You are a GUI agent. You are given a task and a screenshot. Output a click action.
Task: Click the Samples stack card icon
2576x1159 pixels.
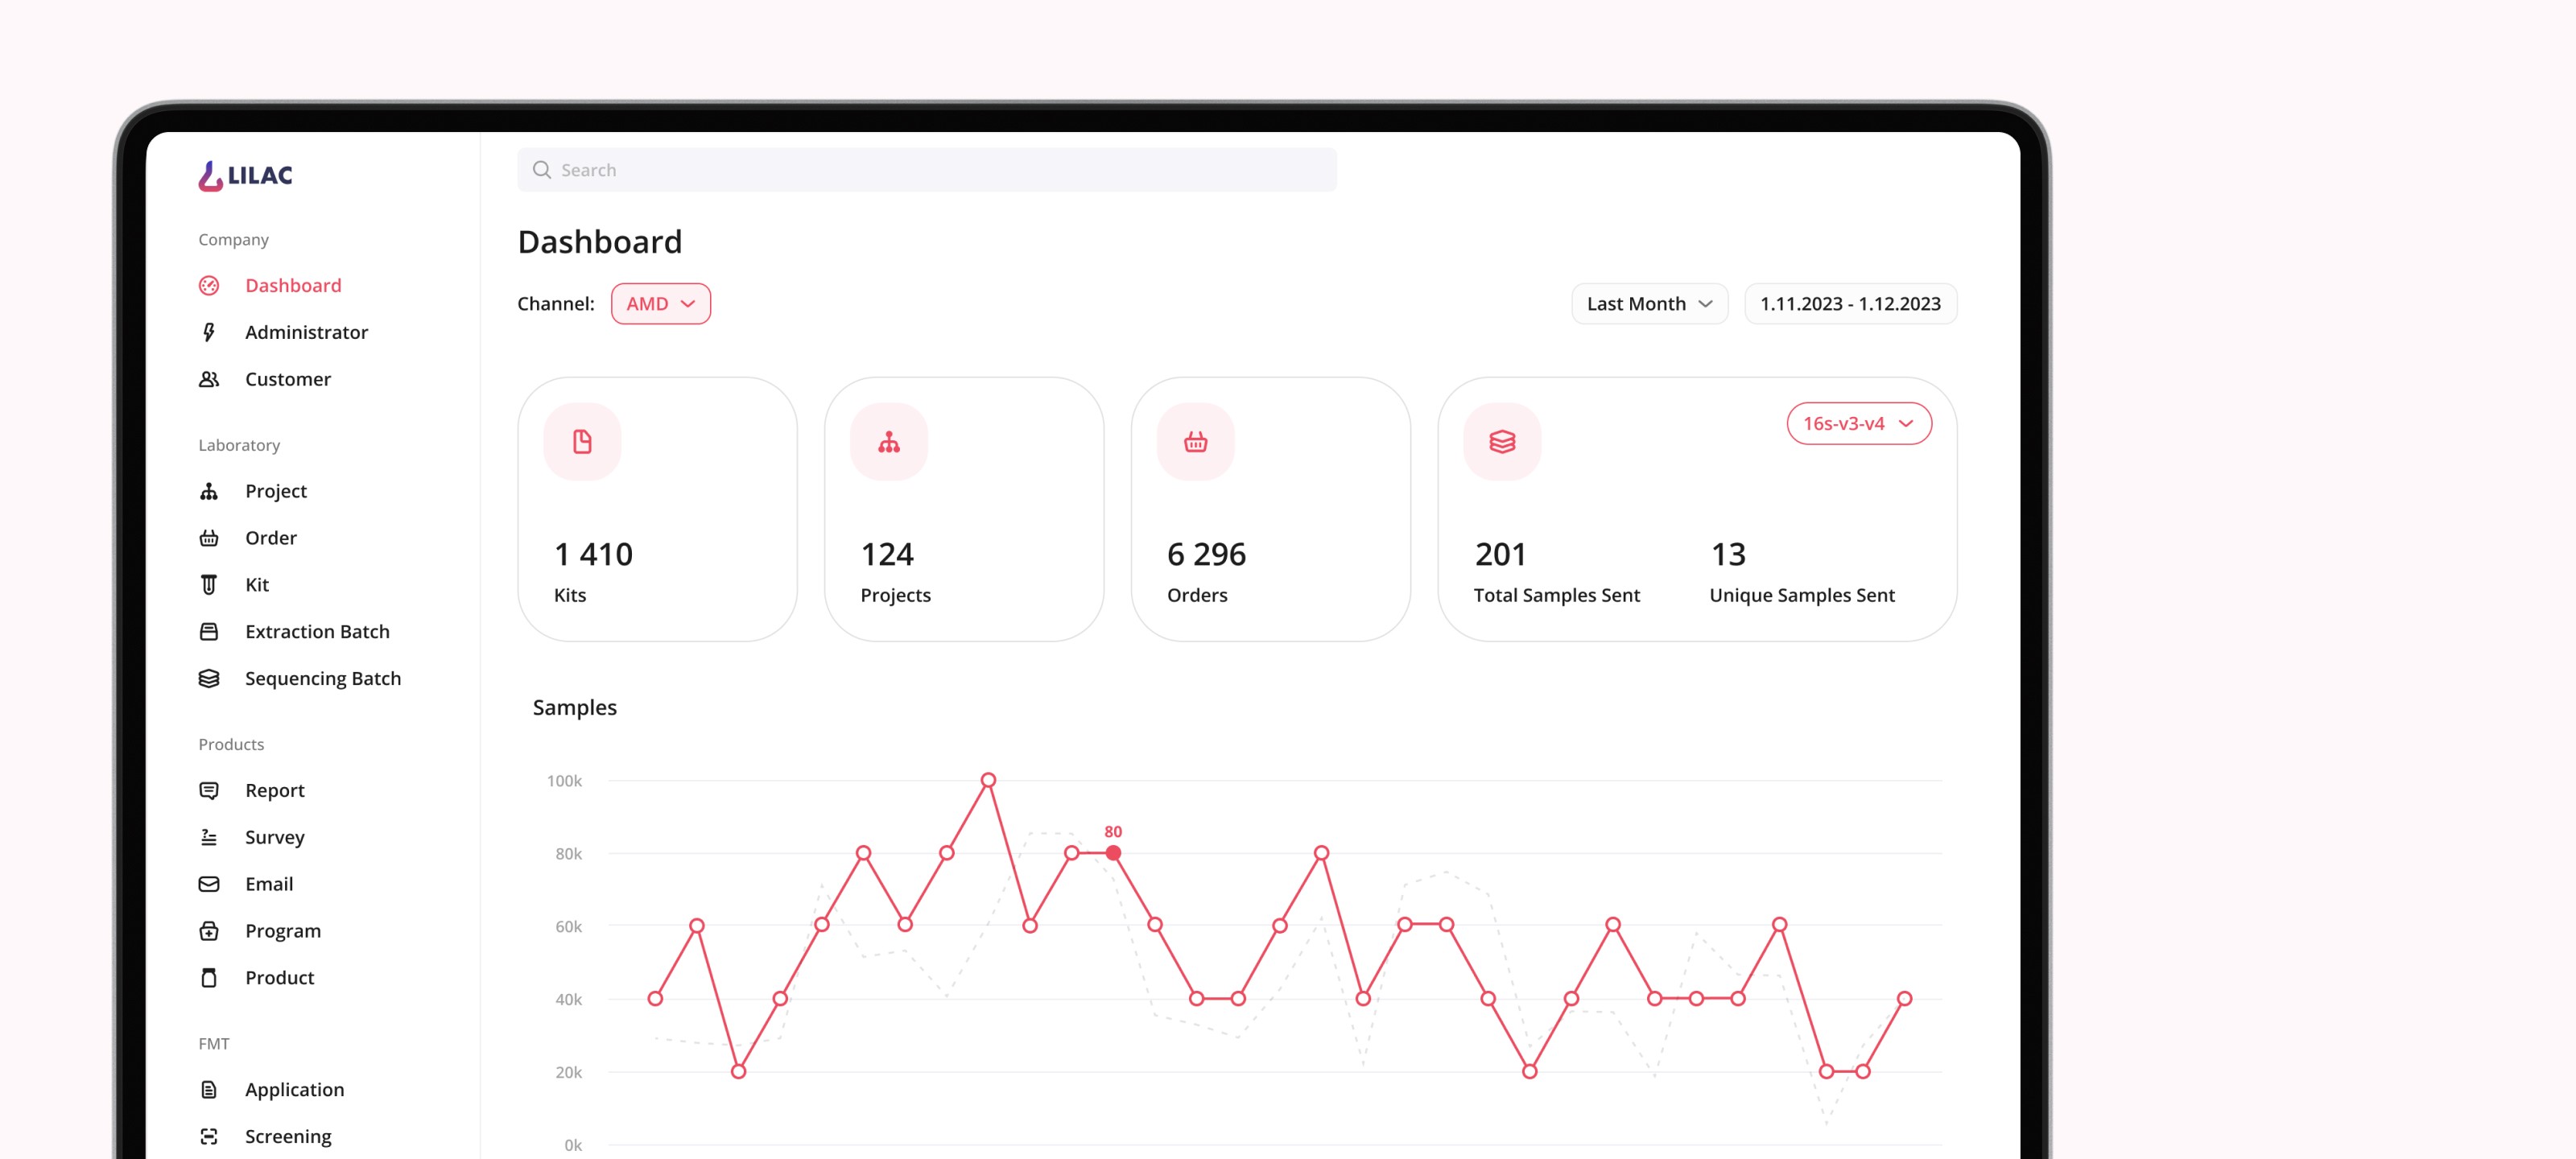(x=1501, y=441)
